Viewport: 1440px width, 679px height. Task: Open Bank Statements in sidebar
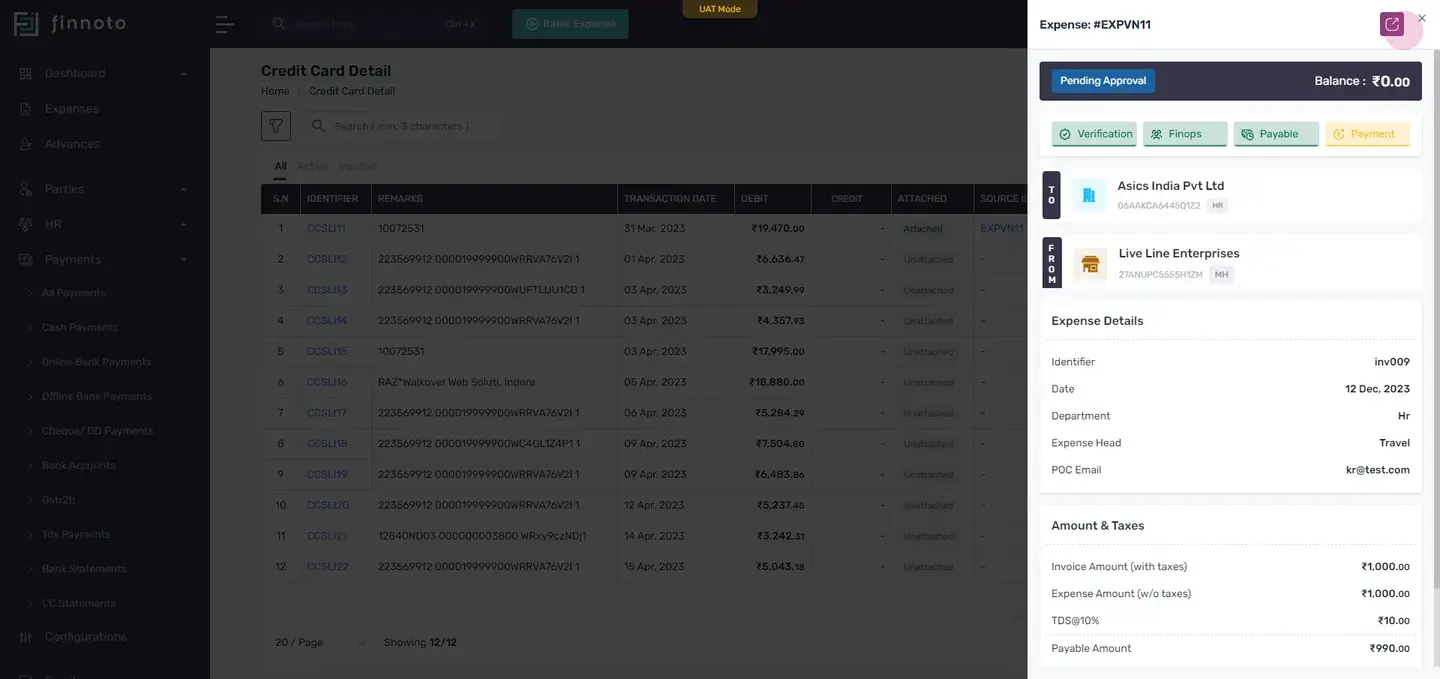tap(84, 569)
